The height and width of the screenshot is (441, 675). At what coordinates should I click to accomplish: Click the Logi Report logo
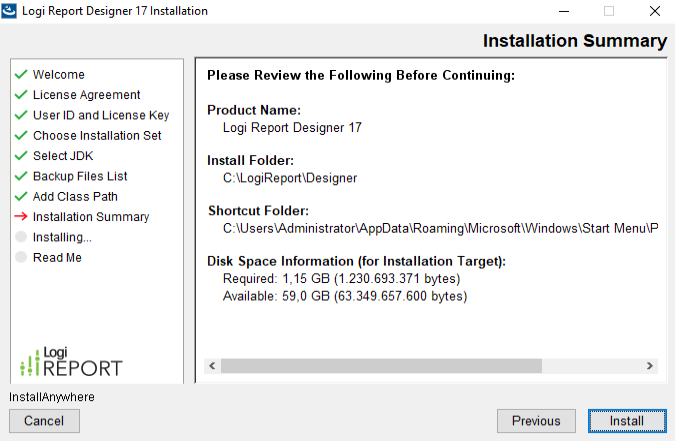pos(71,361)
